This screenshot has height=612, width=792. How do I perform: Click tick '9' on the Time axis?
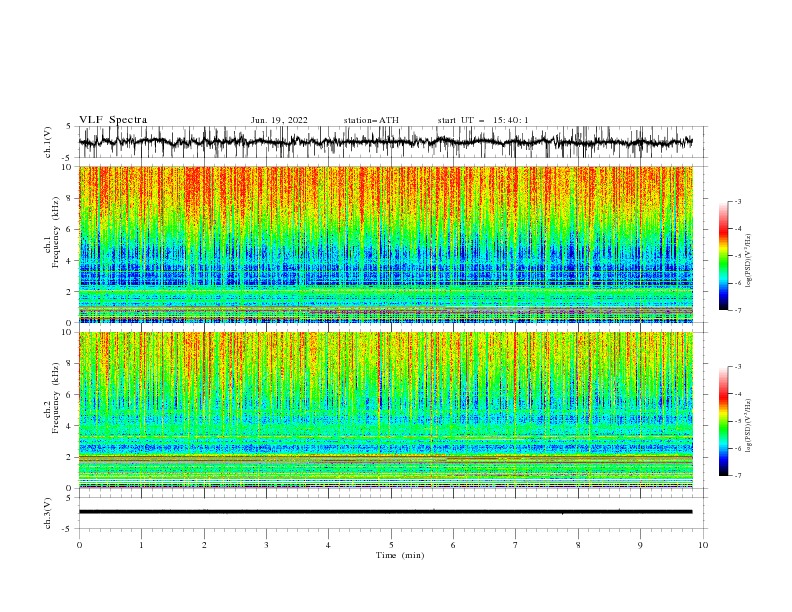point(640,545)
